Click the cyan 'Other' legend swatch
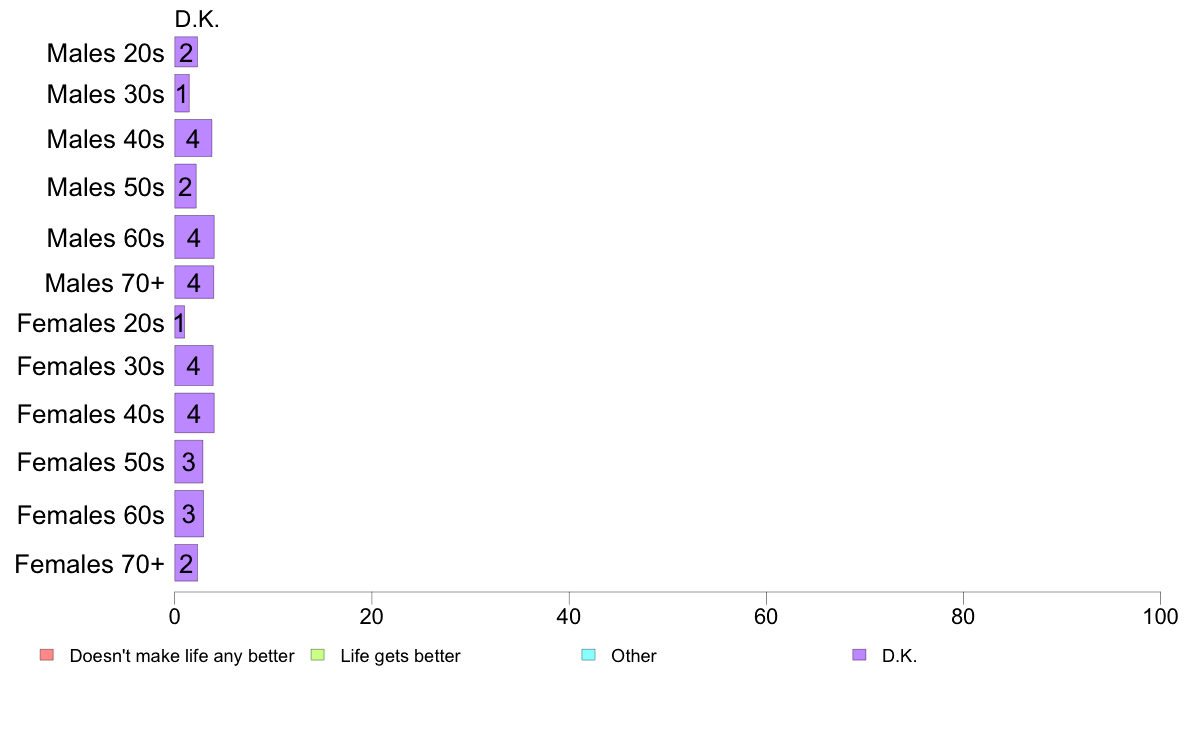The image size is (1188, 736). click(589, 655)
